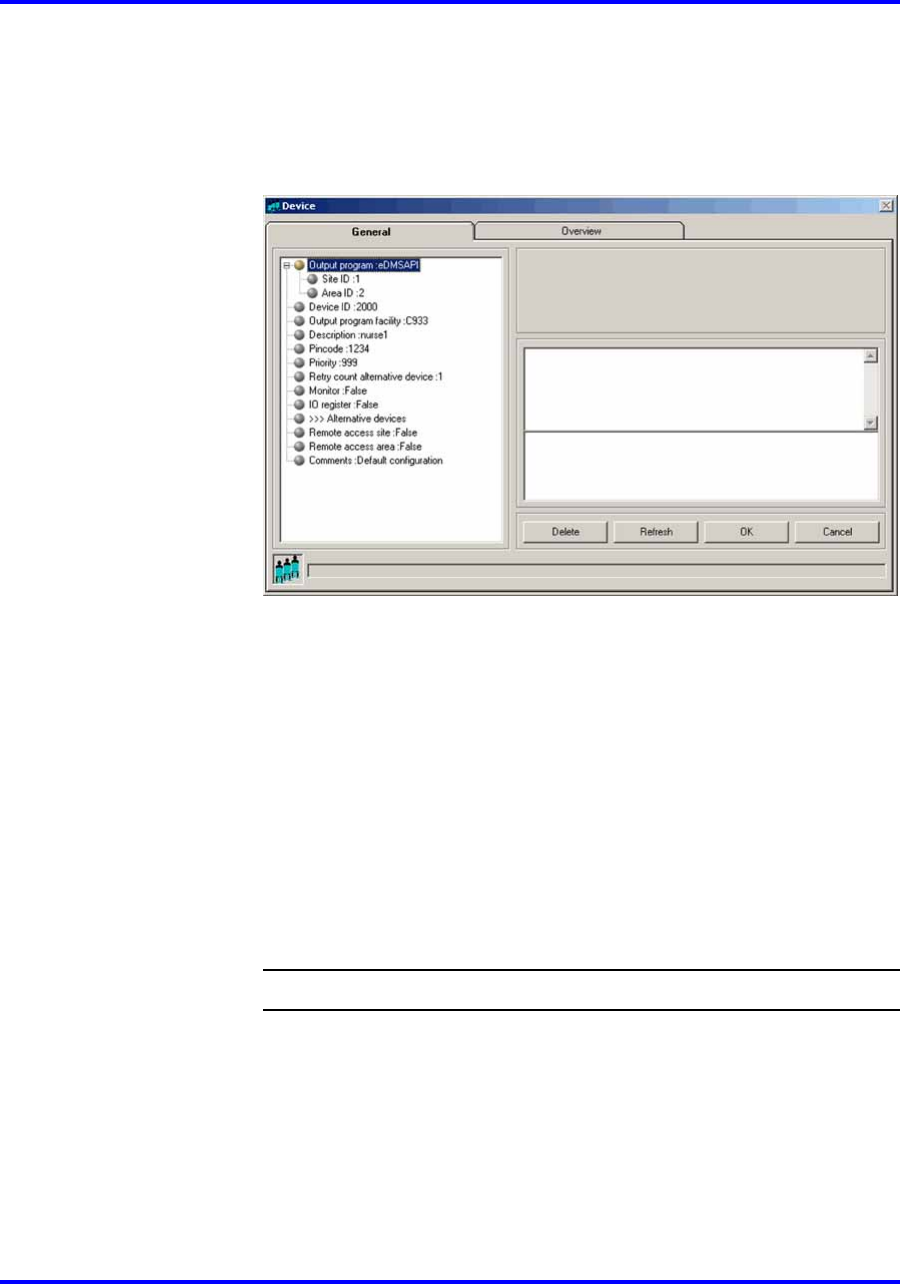Click the Remote access site bullet icon
900x1284 pixels.
click(299, 432)
